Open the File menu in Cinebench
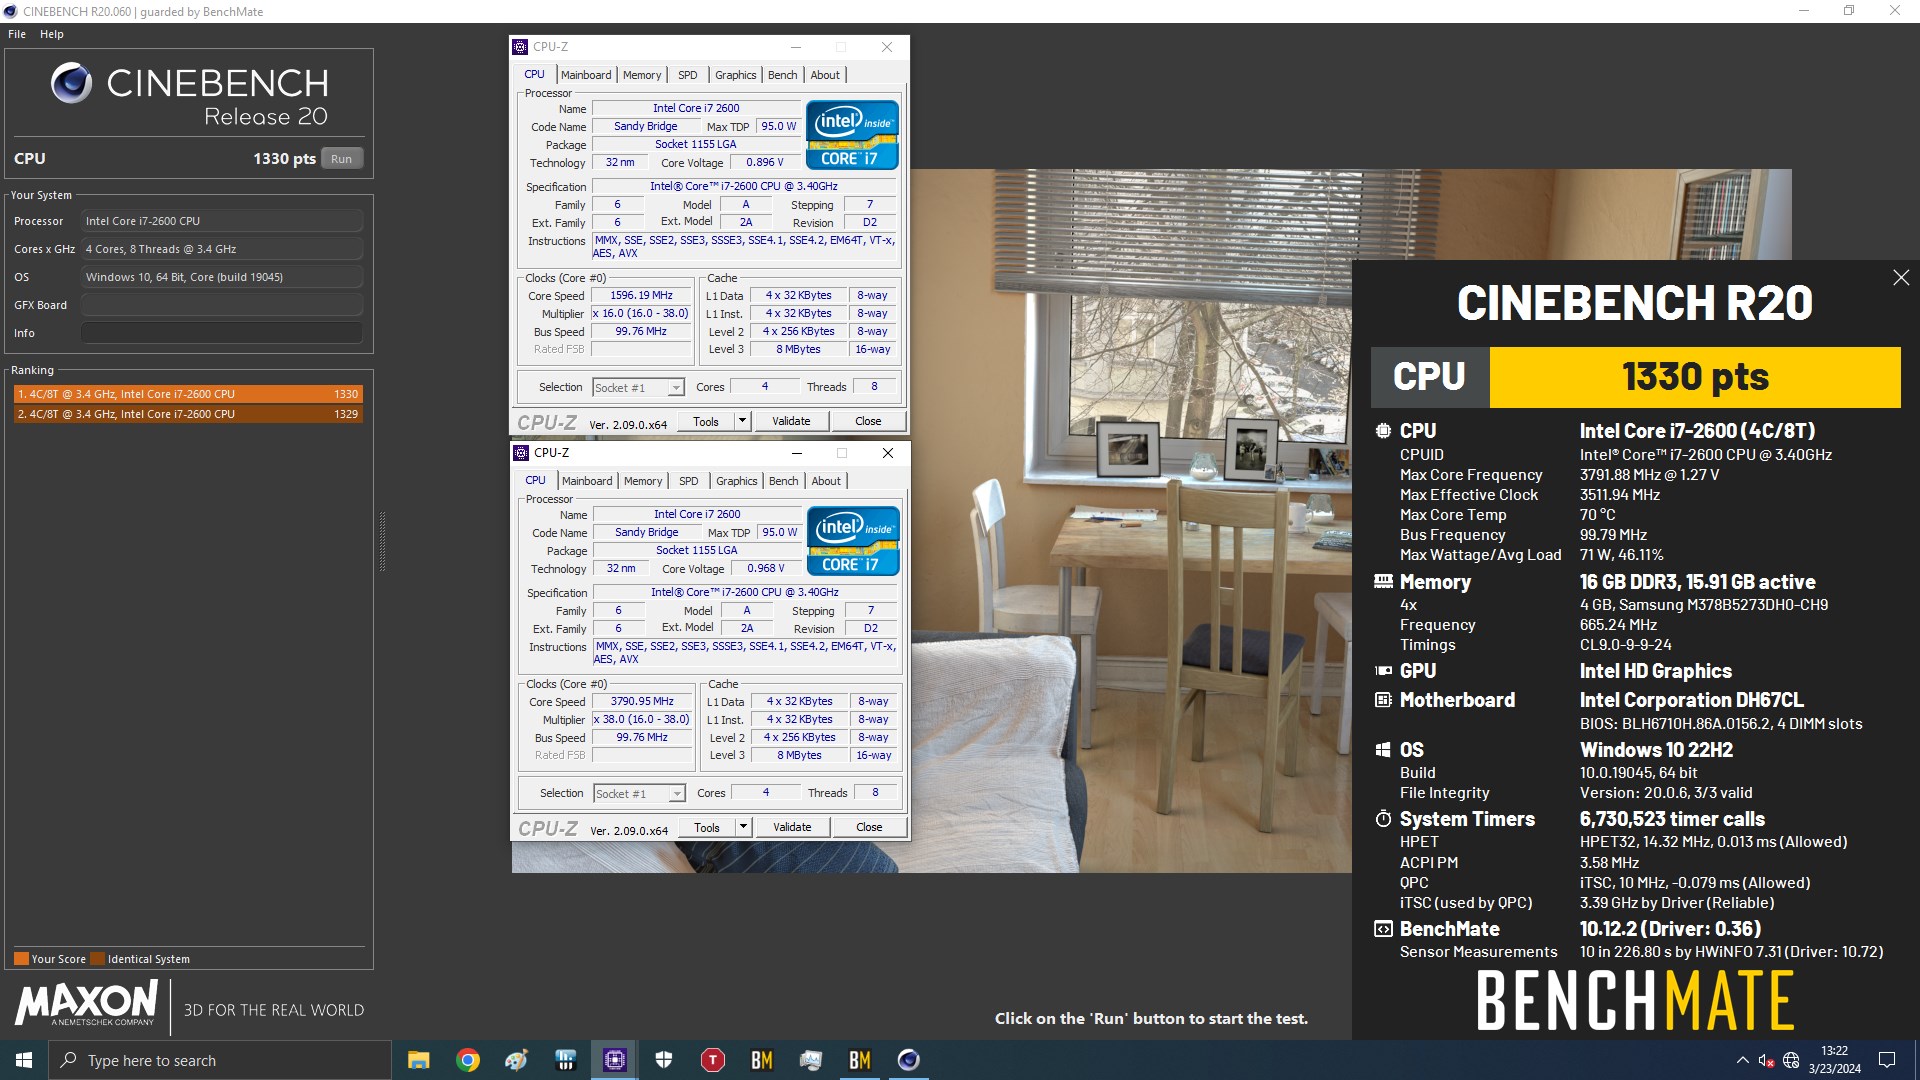The width and height of the screenshot is (1920, 1080). [x=17, y=34]
